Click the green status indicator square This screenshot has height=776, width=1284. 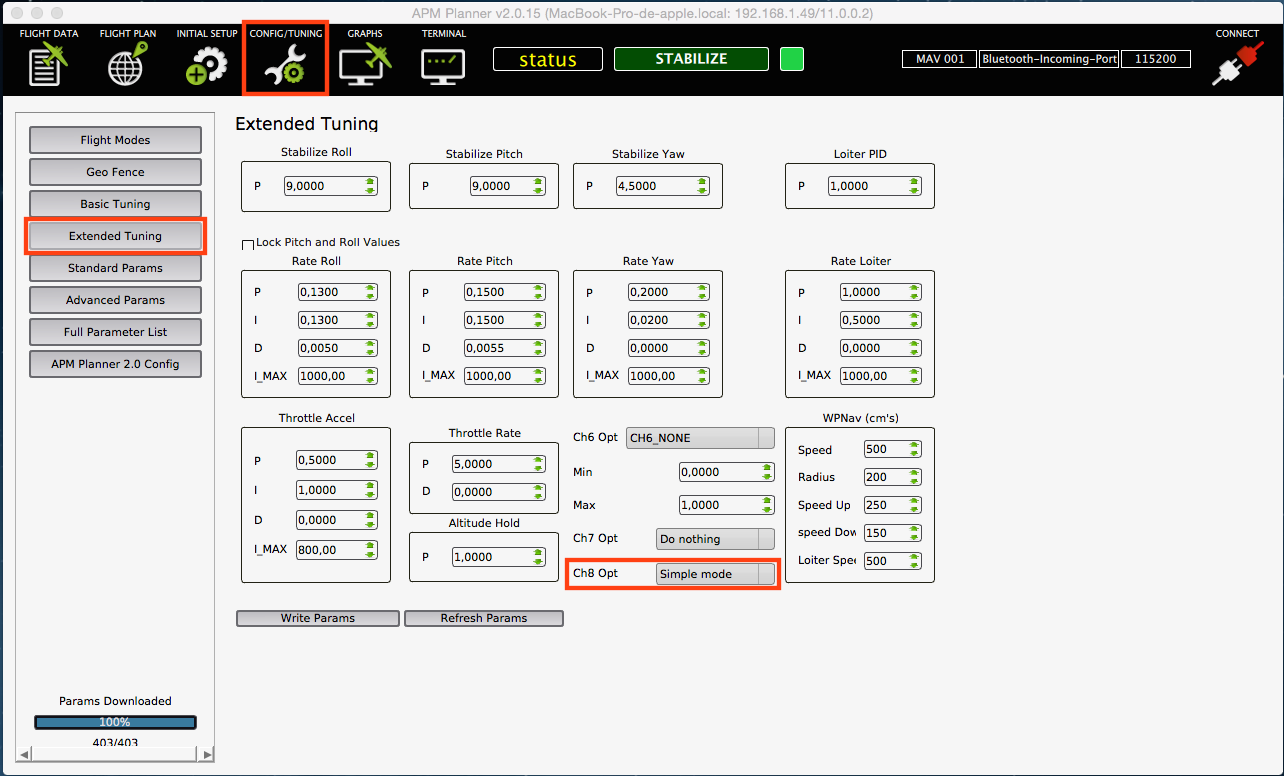tap(791, 59)
